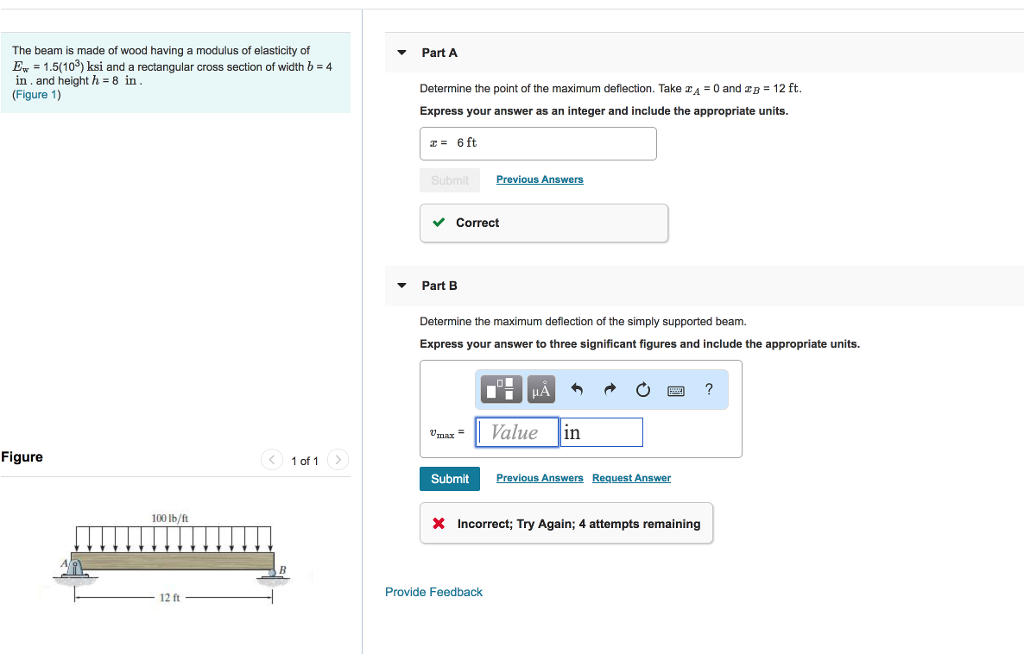Open keyboard shortcuts icon
The width and height of the screenshot is (1024, 654).
pyautogui.click(x=676, y=390)
